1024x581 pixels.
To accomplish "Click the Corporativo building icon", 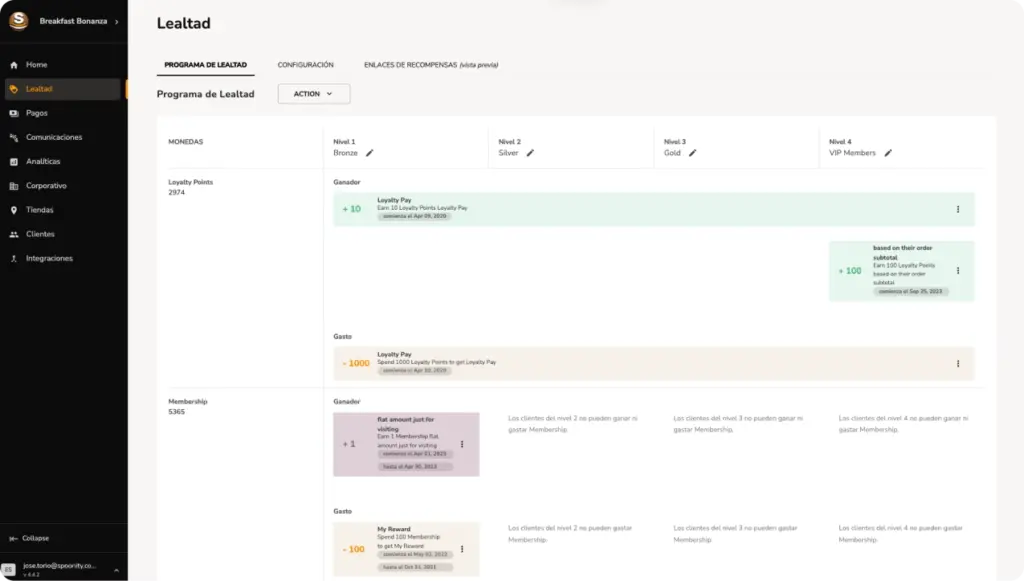I will coord(14,186).
